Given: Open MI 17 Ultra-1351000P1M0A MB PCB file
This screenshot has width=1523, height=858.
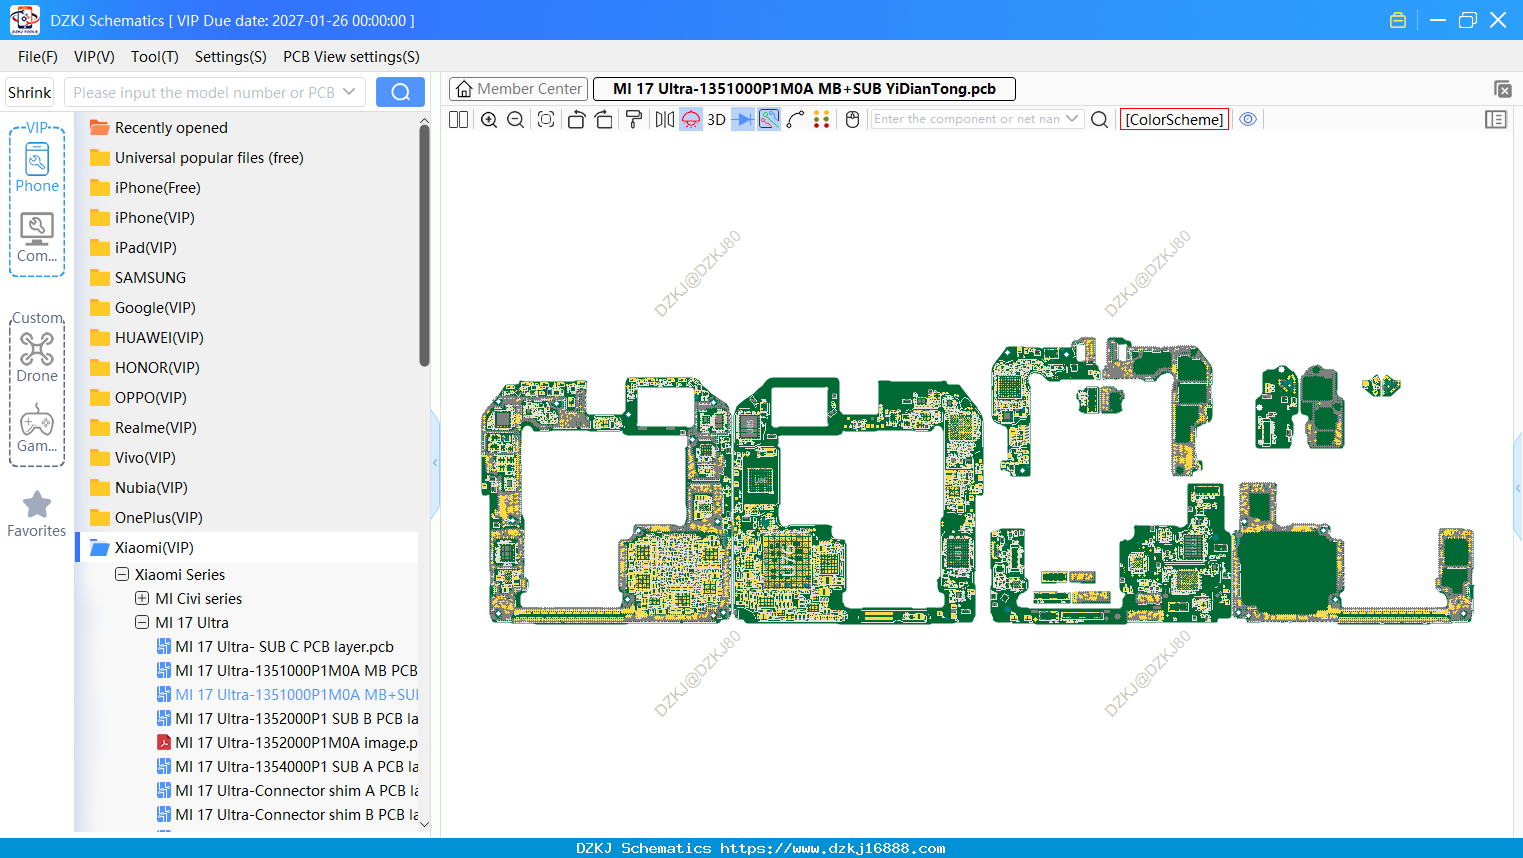Looking at the screenshot, I should [x=287, y=671].
